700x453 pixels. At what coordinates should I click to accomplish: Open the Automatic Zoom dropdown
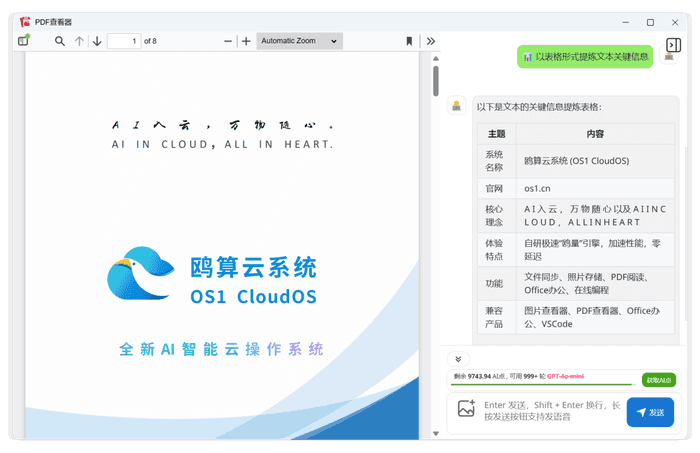tap(300, 41)
